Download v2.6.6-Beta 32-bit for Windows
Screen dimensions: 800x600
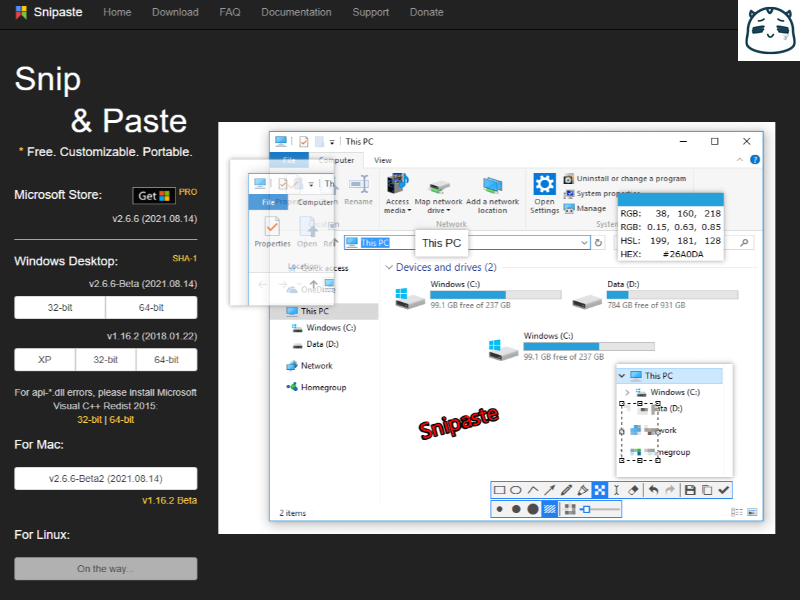pyautogui.click(x=60, y=308)
